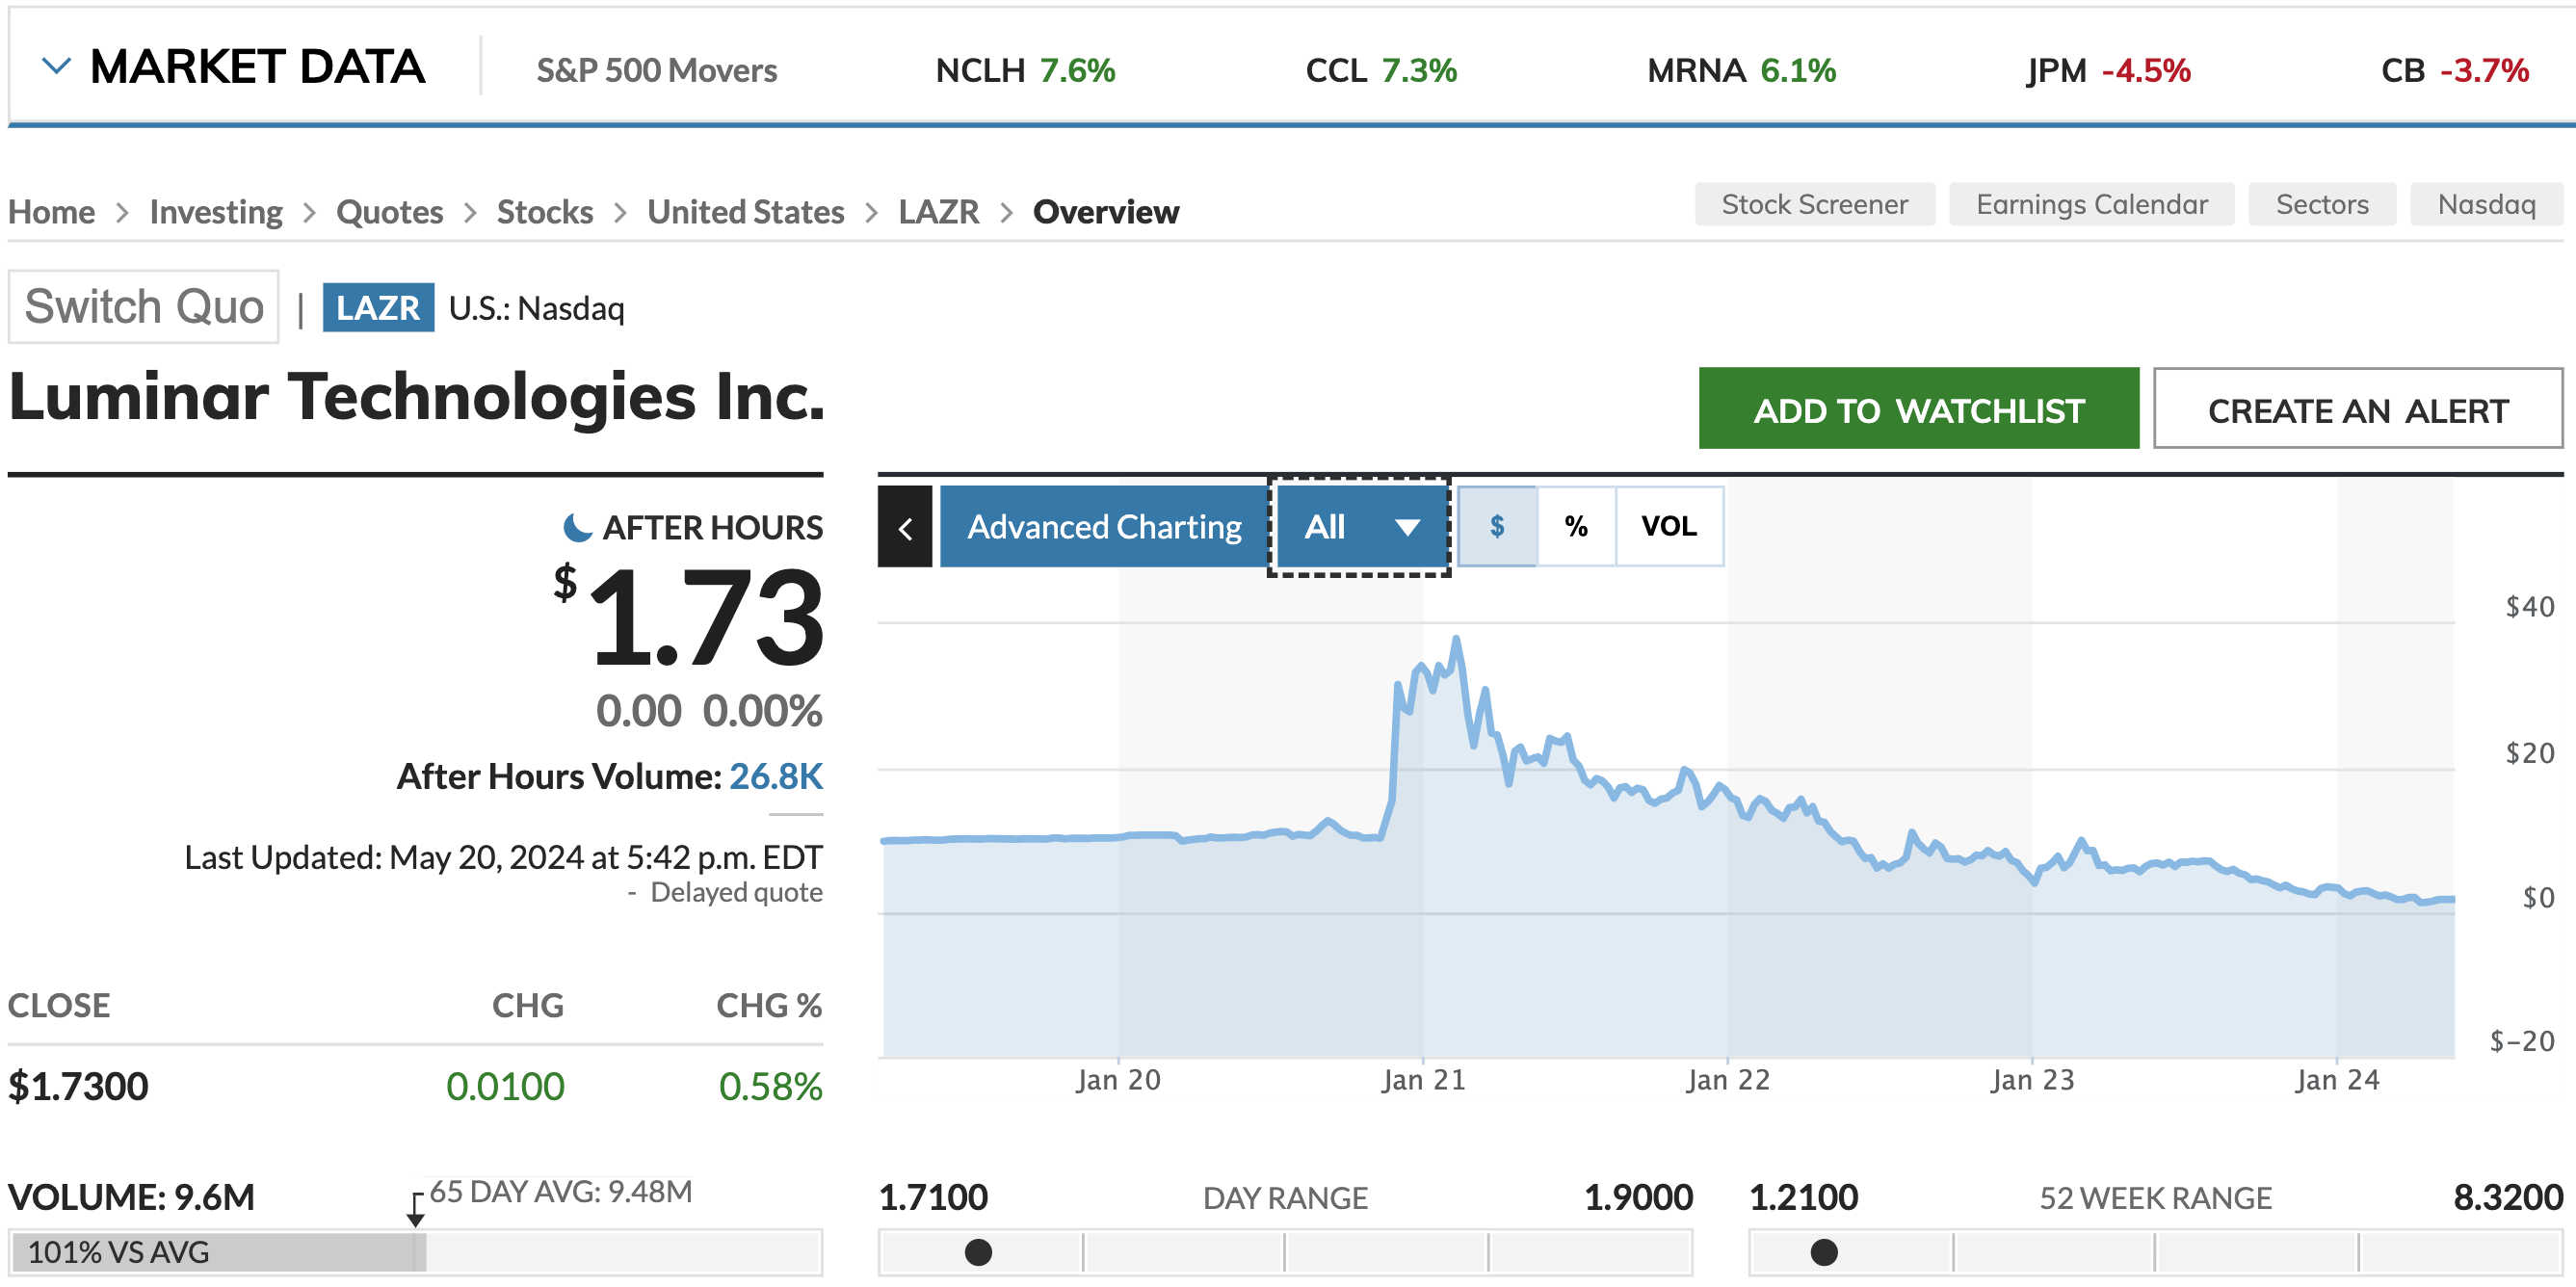Open the Switch Quote box
Screen dimensions: 2576x1287
144,307
